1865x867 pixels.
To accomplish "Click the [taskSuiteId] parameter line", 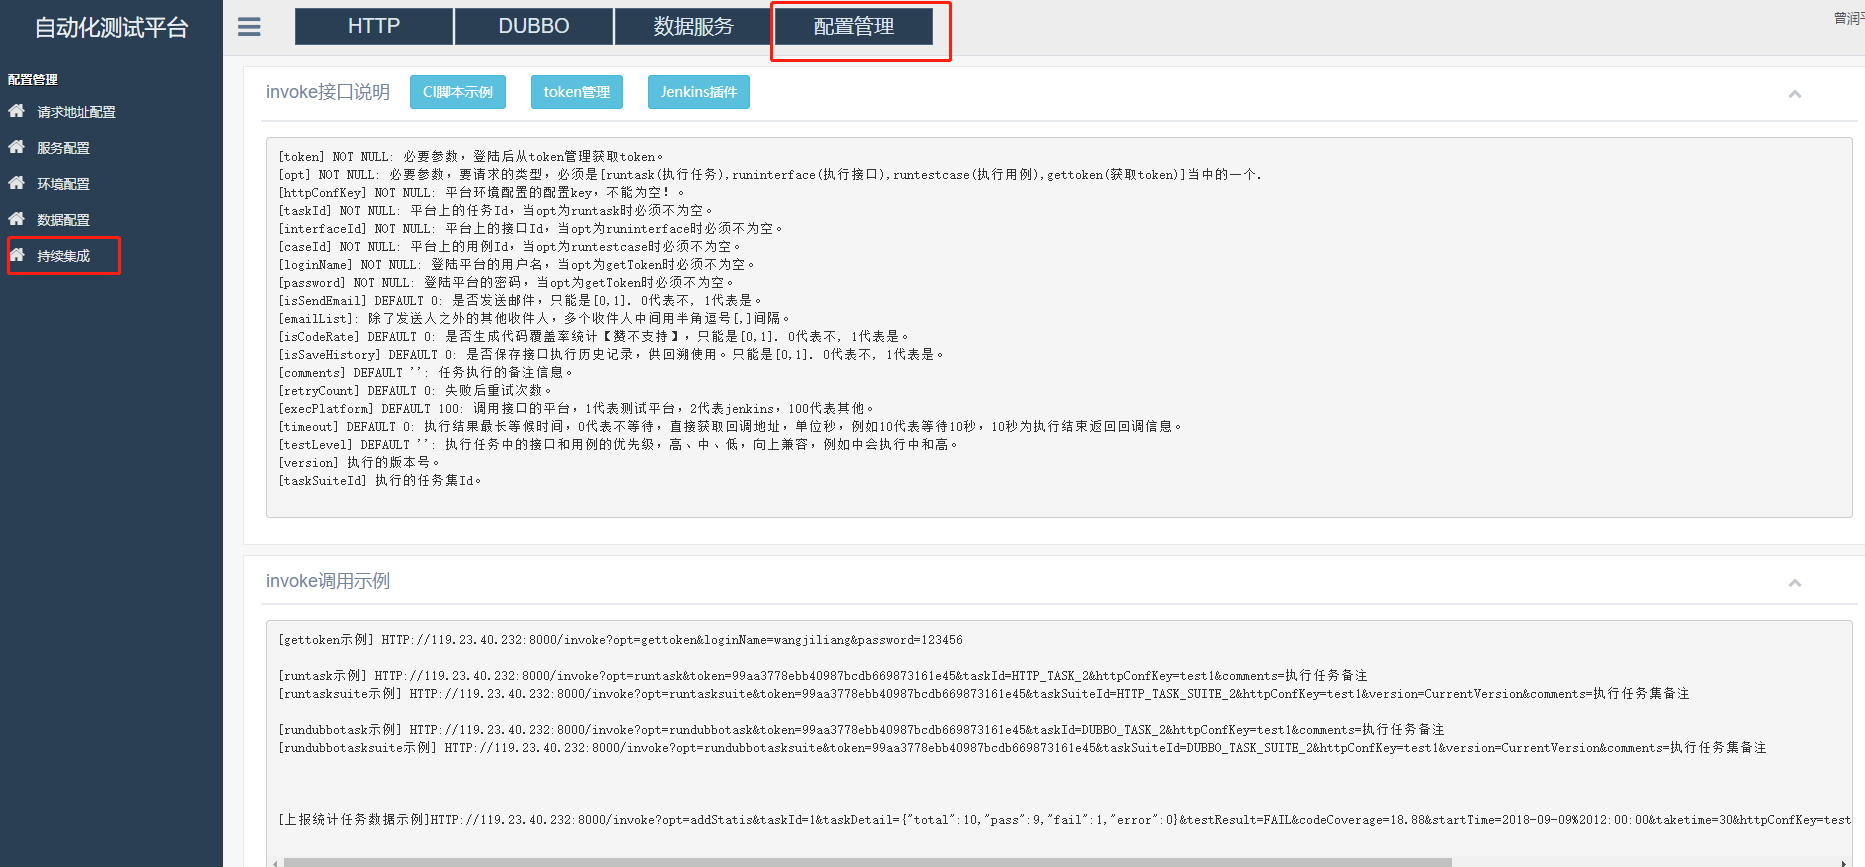I will pos(380,481).
